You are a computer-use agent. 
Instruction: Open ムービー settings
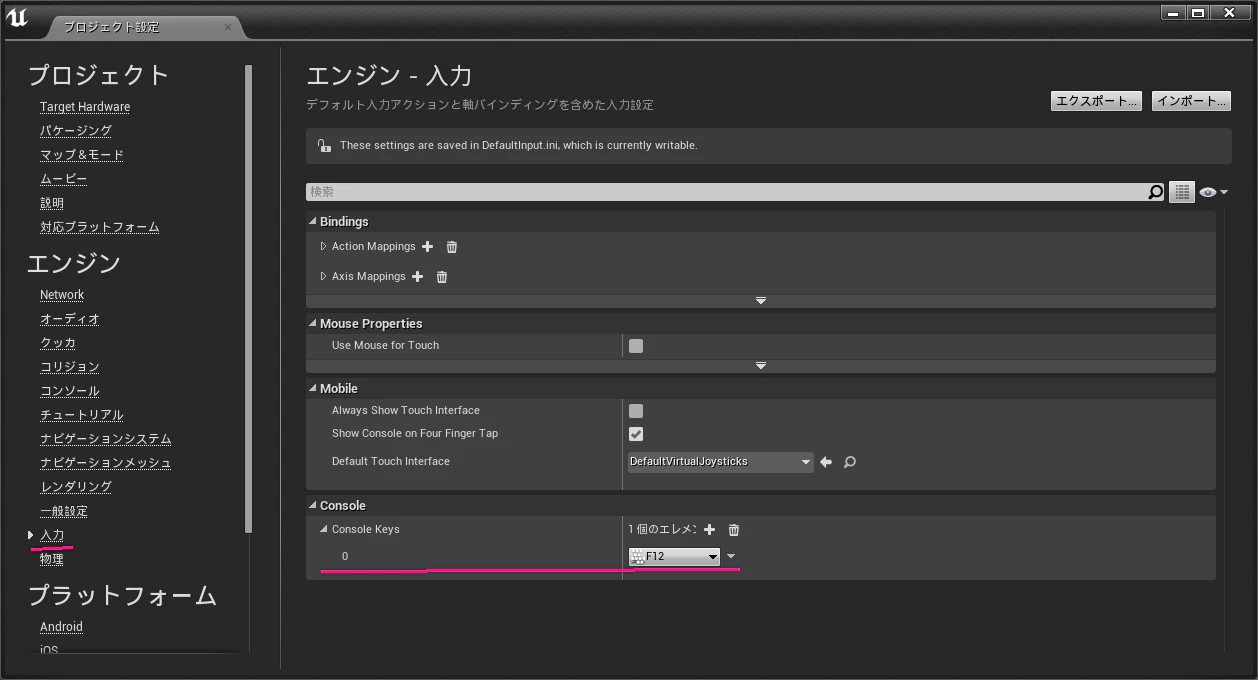pyautogui.click(x=64, y=179)
